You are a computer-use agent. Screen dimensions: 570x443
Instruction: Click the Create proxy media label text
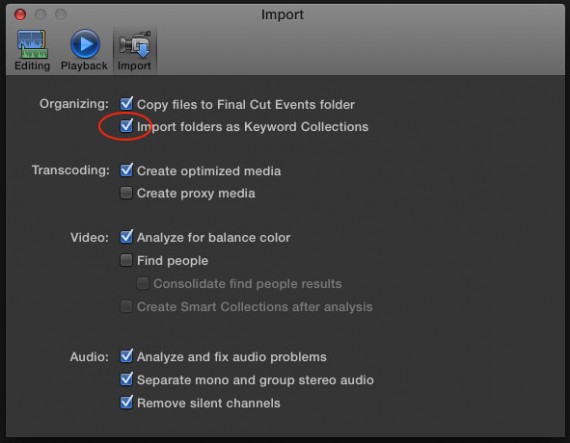(x=196, y=193)
